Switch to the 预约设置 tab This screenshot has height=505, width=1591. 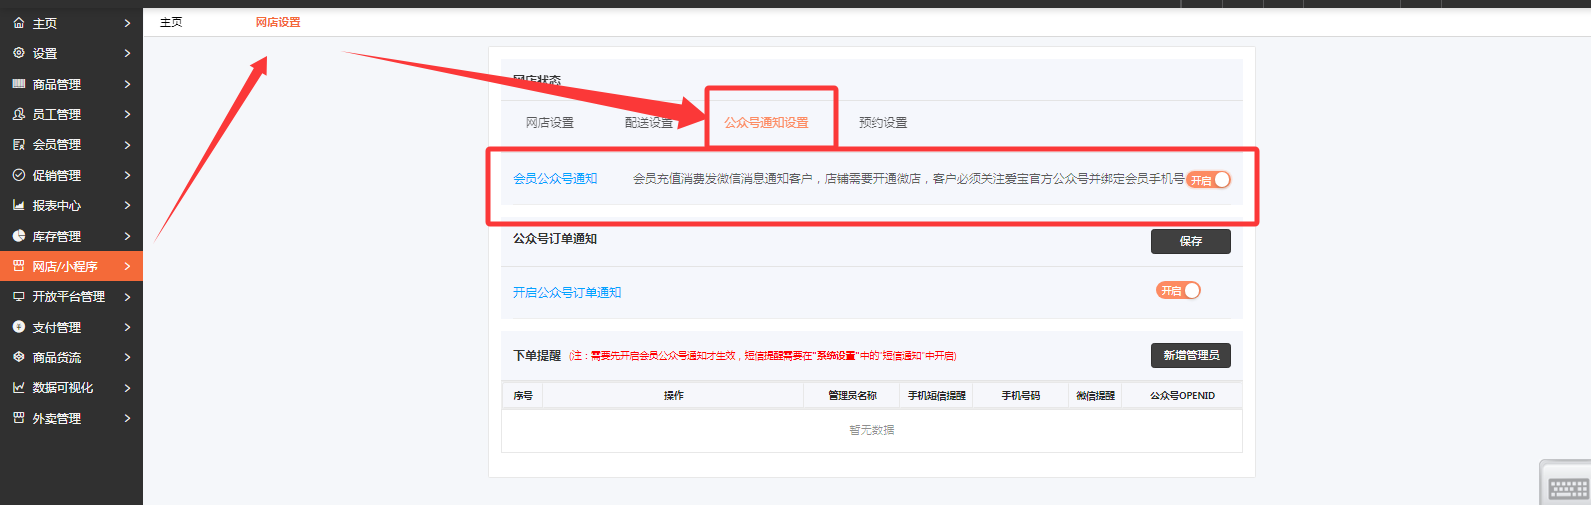(x=883, y=123)
